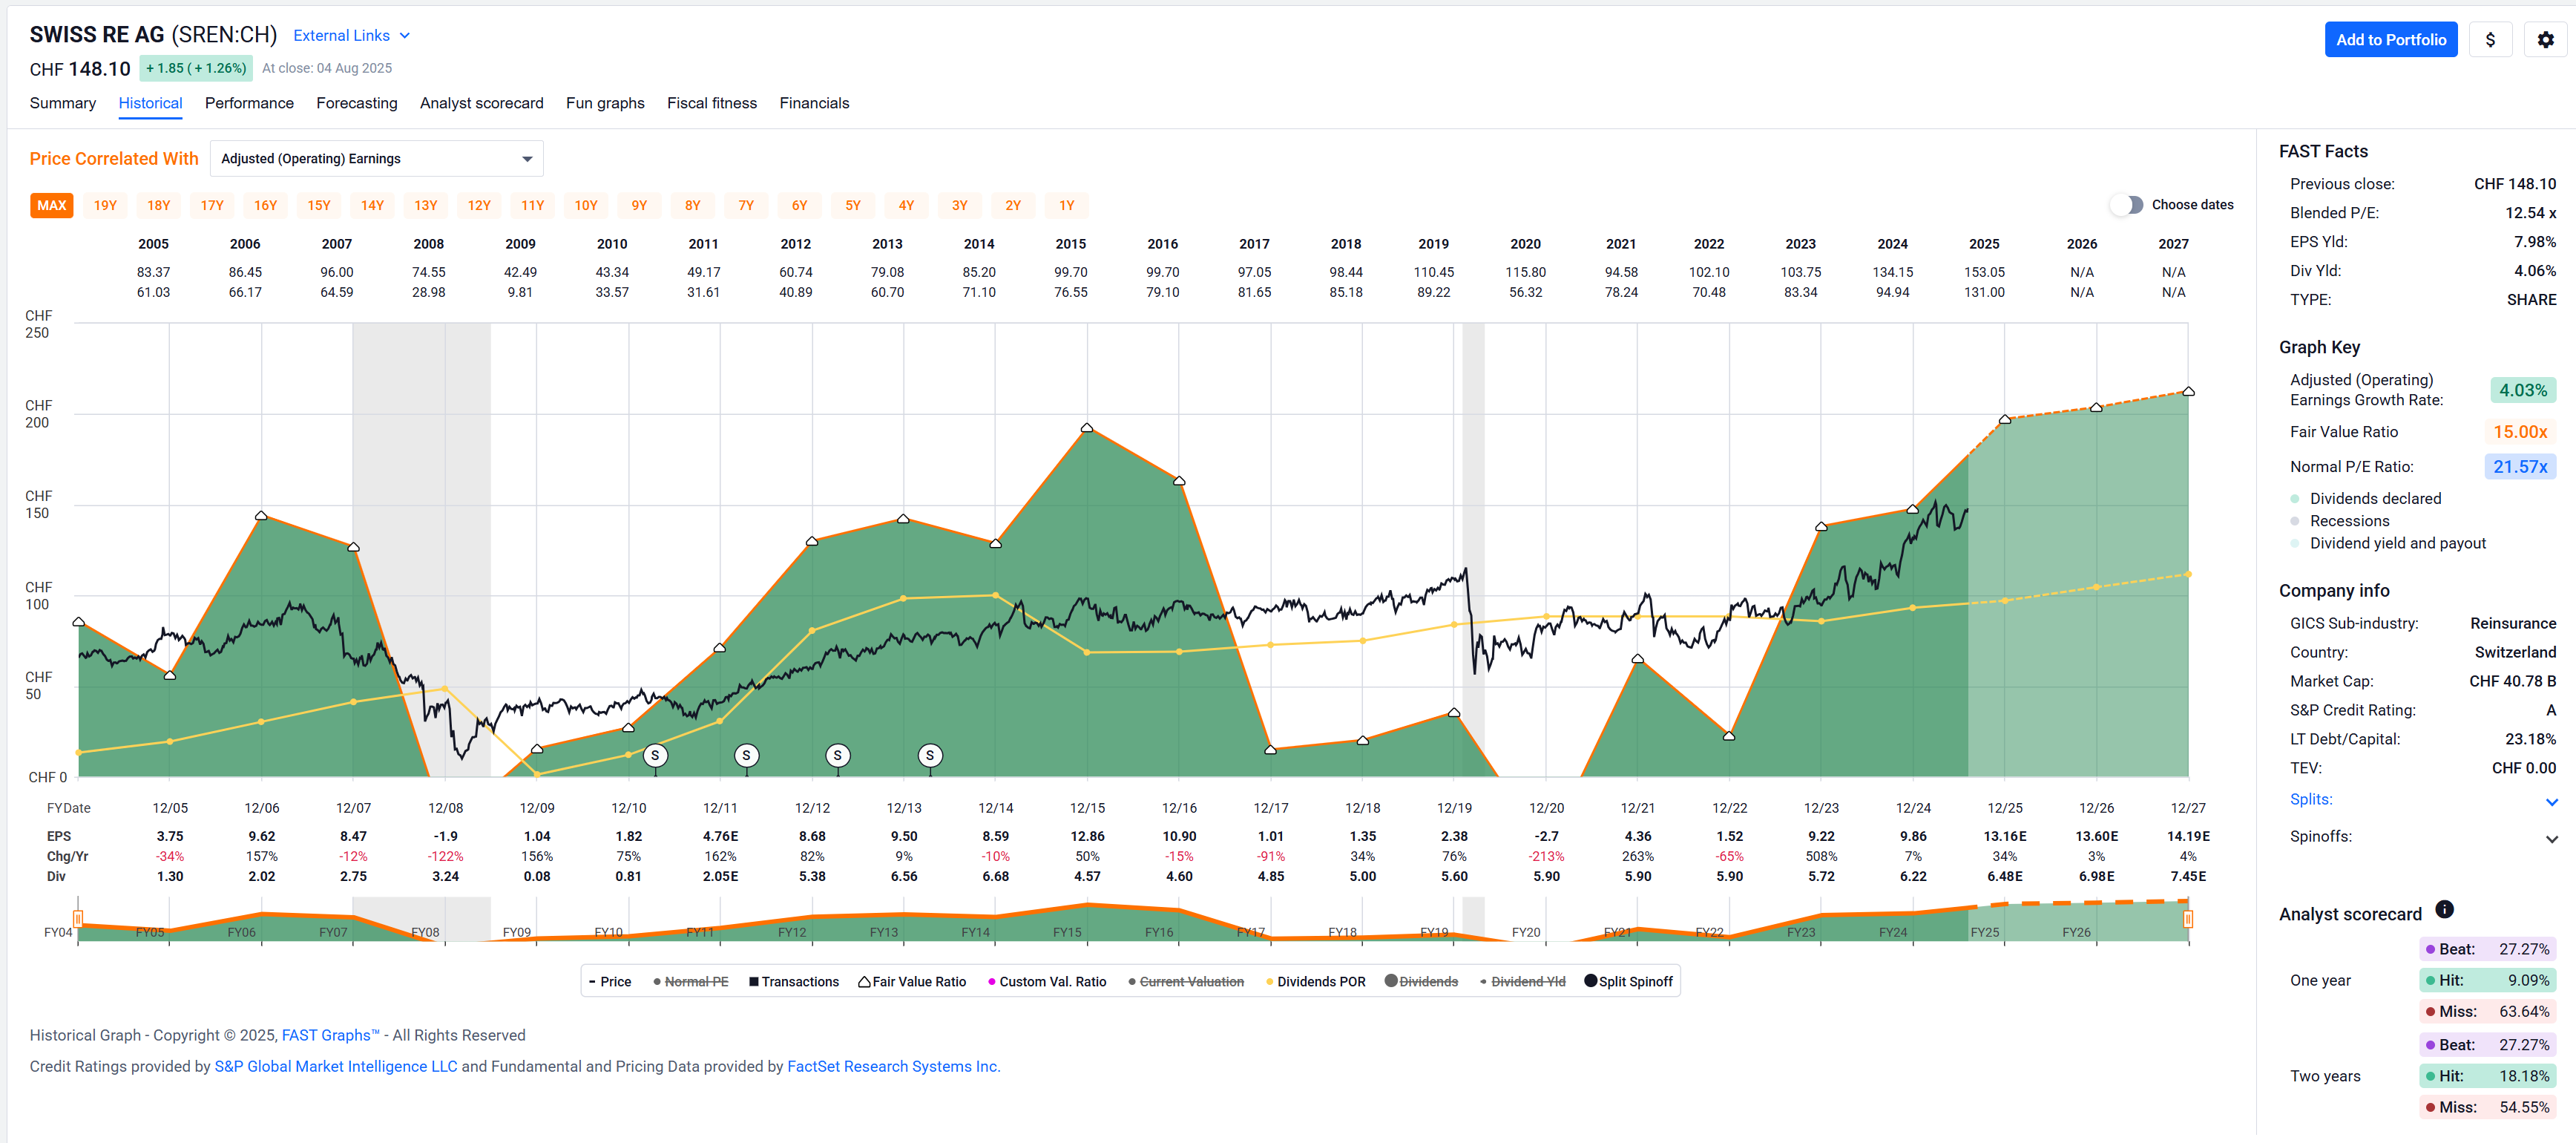
Task: Toggle Dividends POR legend item
Action: pyautogui.click(x=1315, y=981)
